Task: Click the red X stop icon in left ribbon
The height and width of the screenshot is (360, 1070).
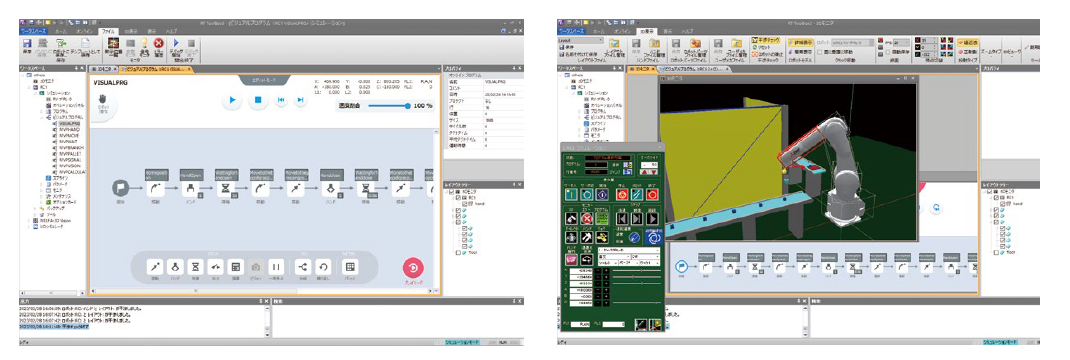Action: 158,44
